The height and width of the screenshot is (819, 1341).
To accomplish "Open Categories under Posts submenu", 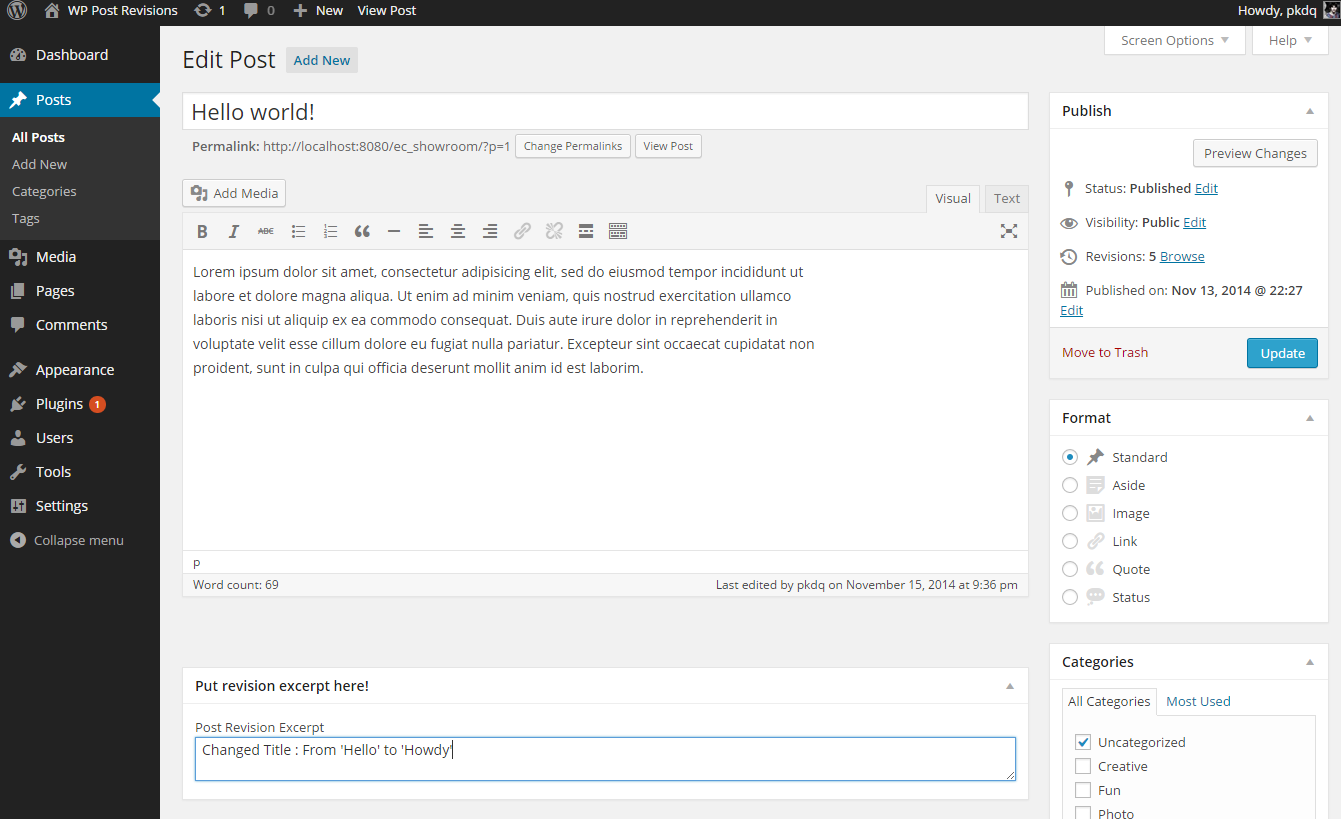I will pyautogui.click(x=44, y=191).
